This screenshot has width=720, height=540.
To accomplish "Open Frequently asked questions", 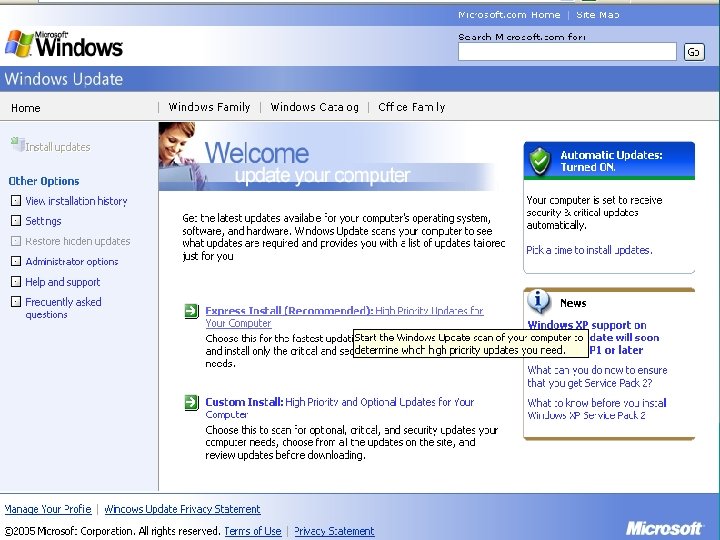I will [63, 308].
